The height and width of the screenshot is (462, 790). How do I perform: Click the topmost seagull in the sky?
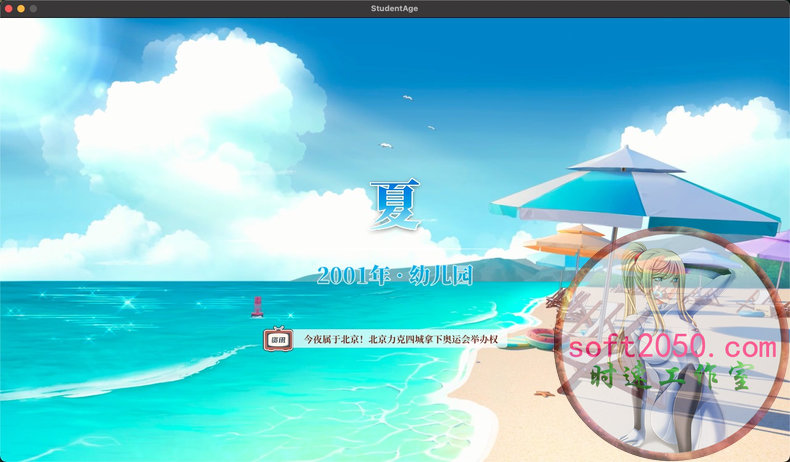pos(408,98)
